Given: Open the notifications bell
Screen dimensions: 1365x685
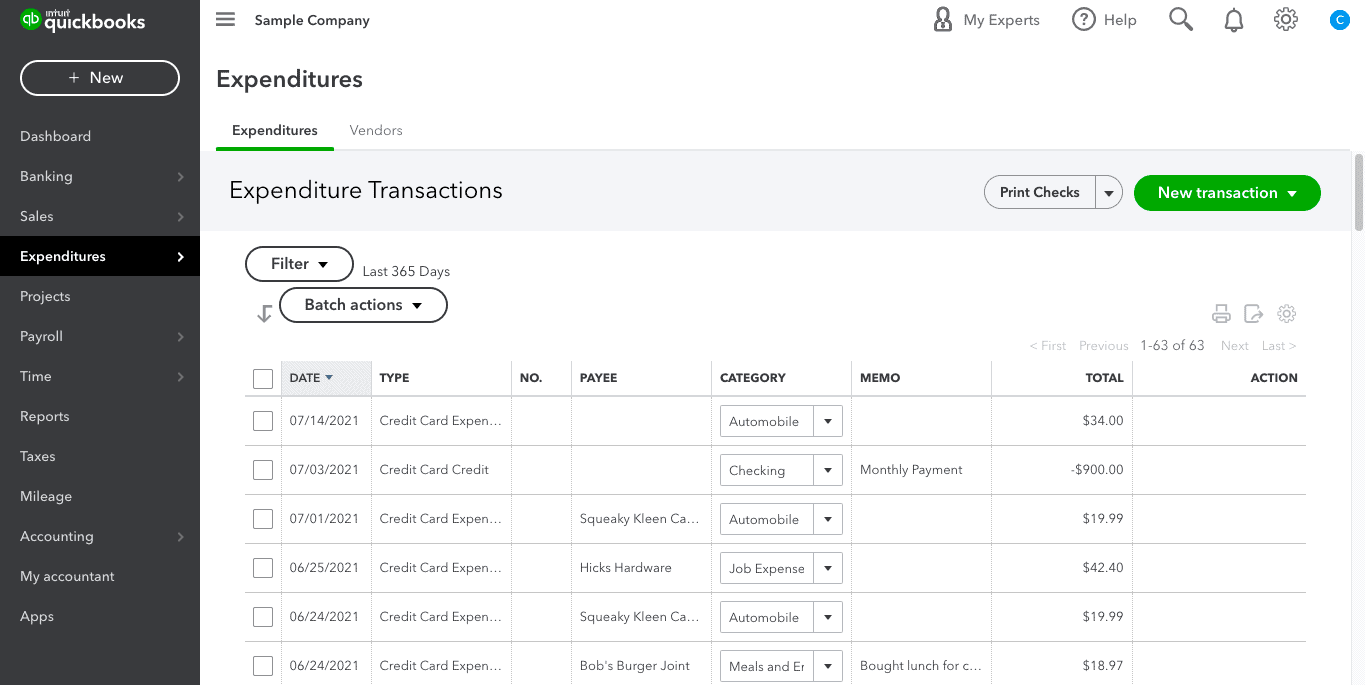Looking at the screenshot, I should pyautogui.click(x=1234, y=20).
